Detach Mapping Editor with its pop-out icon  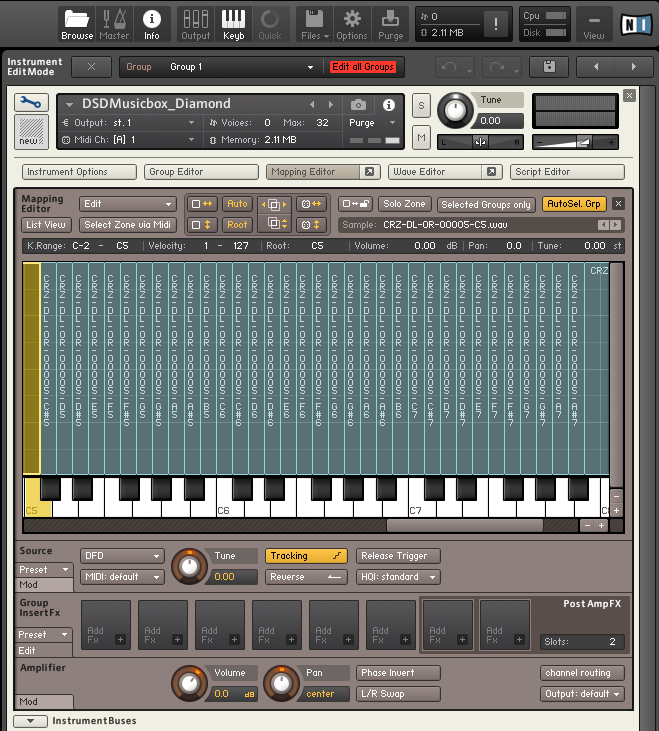click(x=370, y=172)
